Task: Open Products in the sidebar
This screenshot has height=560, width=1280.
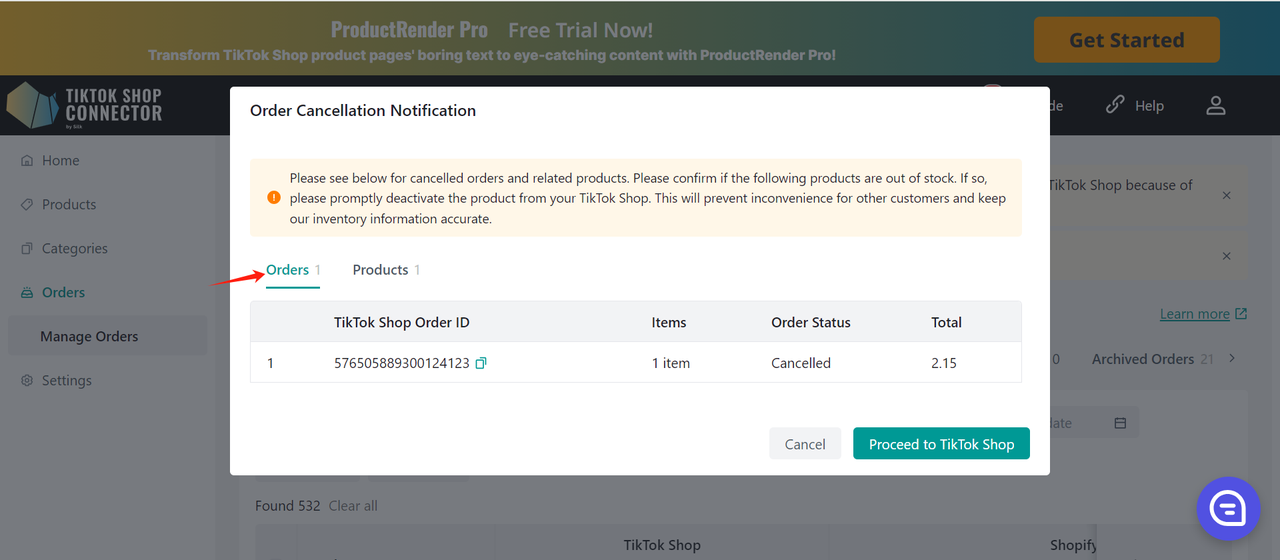Action: pyautogui.click(x=69, y=204)
